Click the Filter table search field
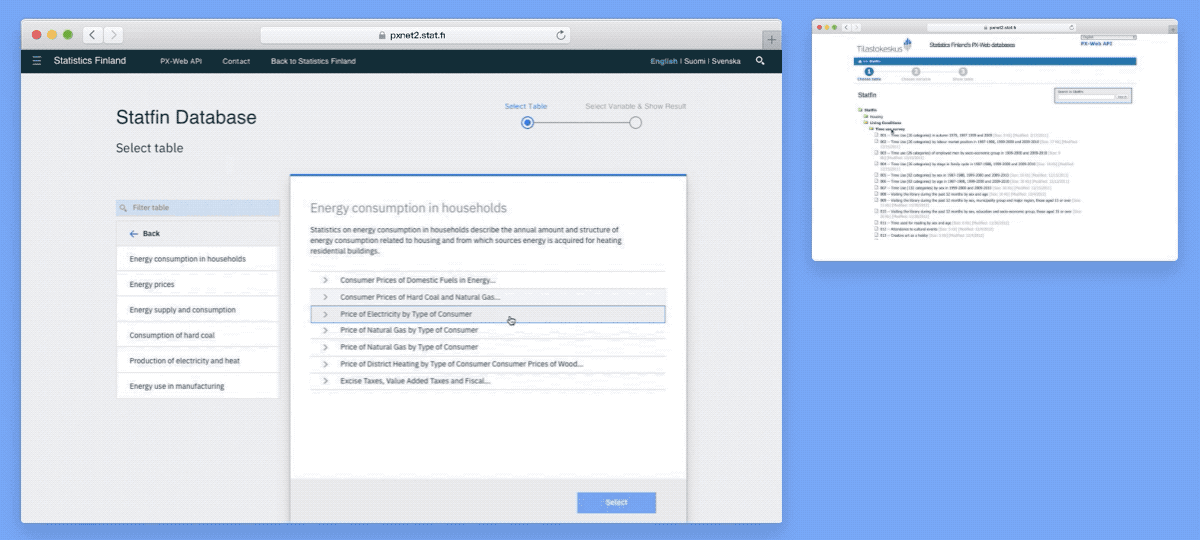Image resolution: width=1200 pixels, height=540 pixels. [198, 208]
